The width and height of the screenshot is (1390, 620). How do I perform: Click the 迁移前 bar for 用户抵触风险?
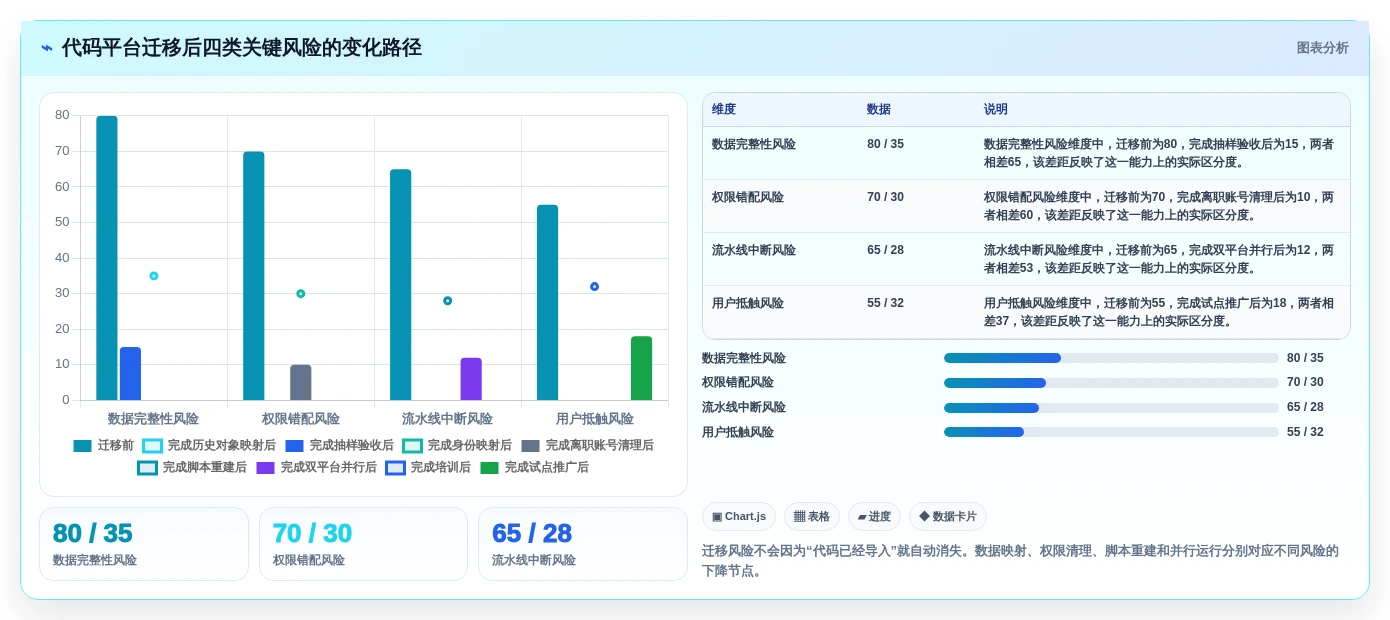tap(547, 303)
